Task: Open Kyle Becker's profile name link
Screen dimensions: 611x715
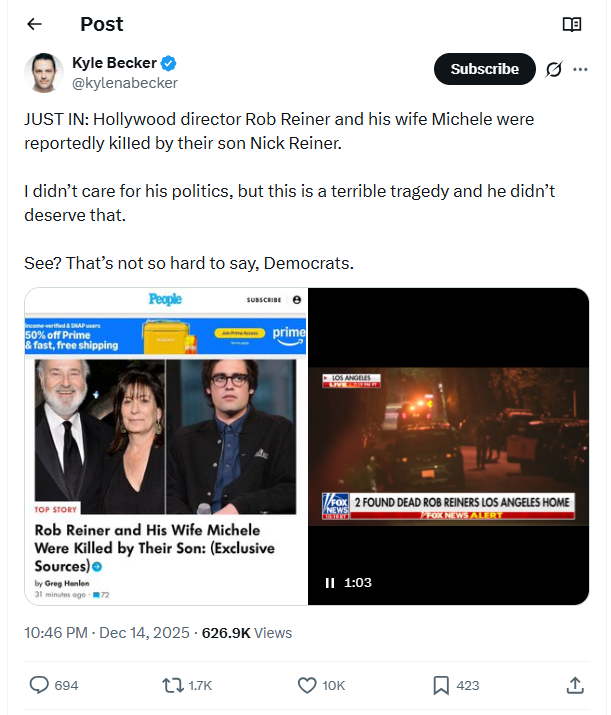Action: pyautogui.click(x=114, y=63)
